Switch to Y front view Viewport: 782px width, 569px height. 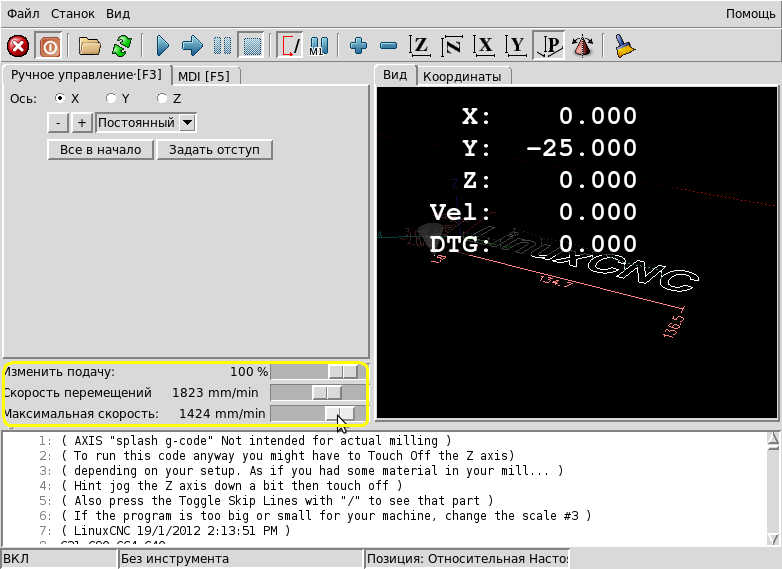(517, 46)
